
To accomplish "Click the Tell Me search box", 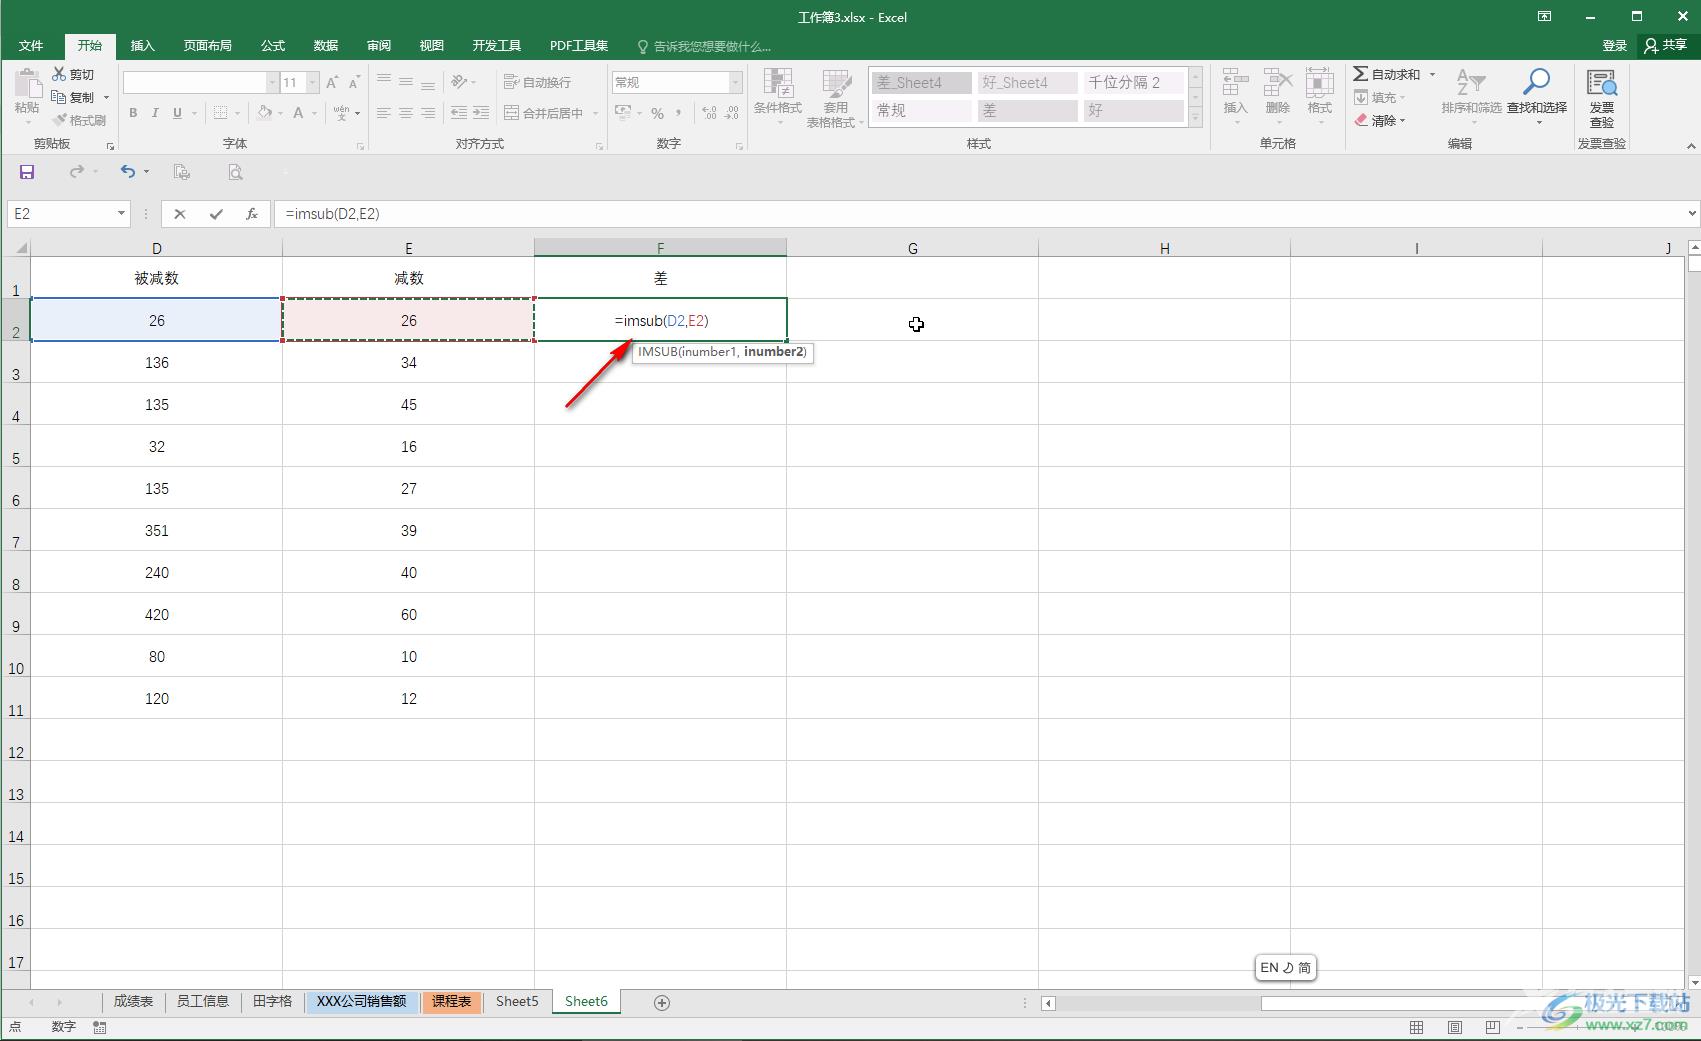I will pos(704,46).
